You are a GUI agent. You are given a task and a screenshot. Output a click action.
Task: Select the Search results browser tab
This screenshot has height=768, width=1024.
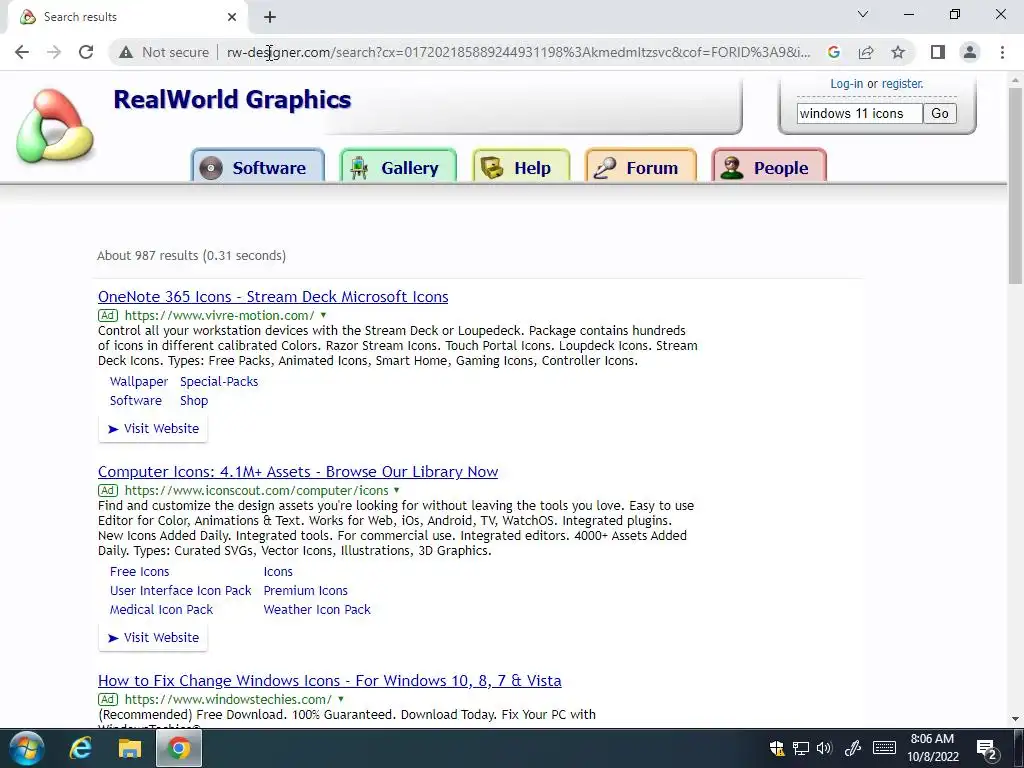127,17
